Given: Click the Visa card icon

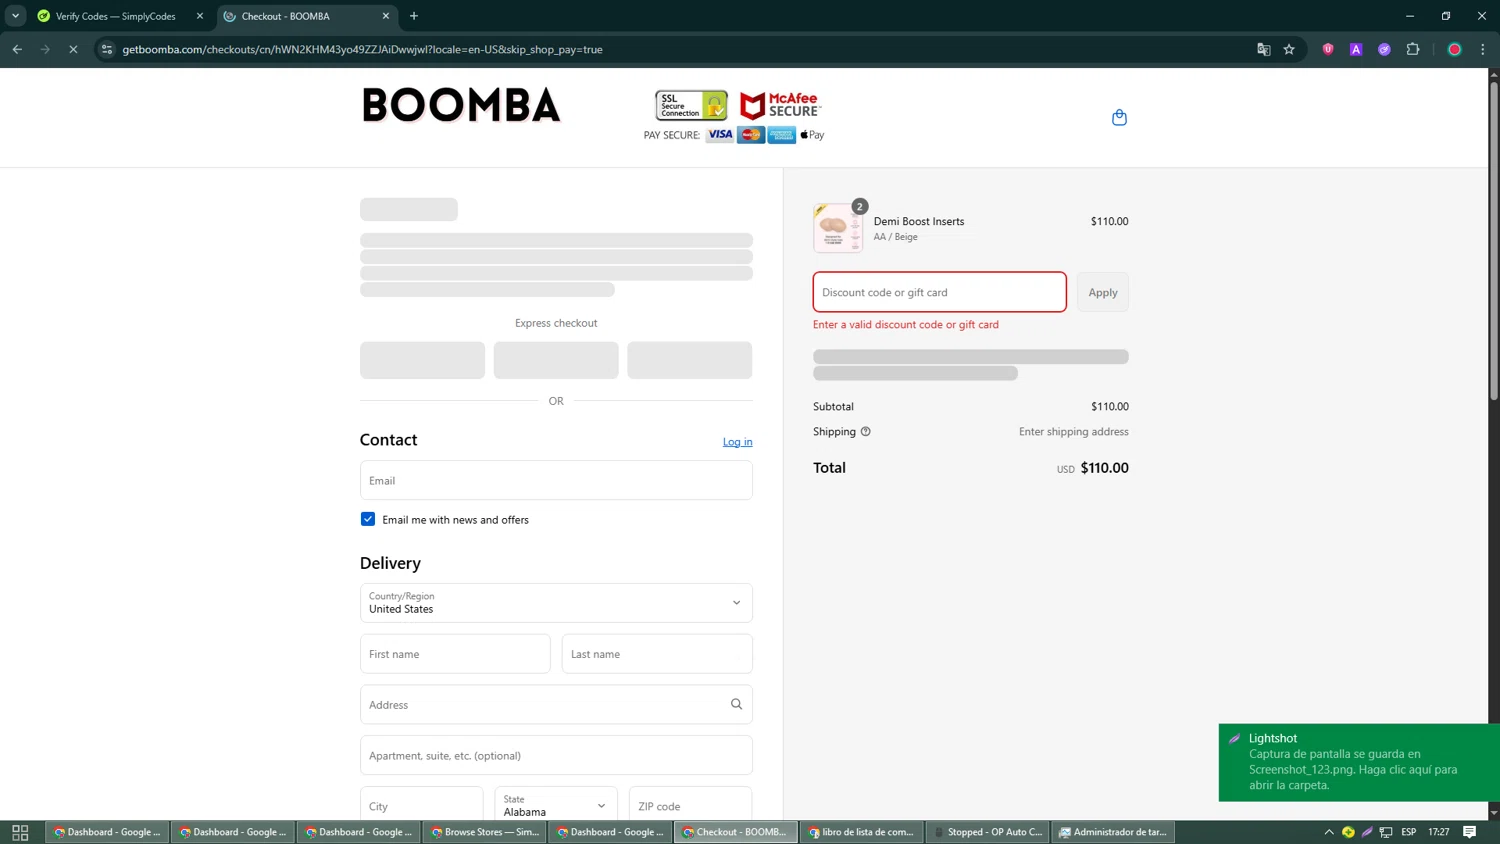Looking at the screenshot, I should (x=720, y=135).
